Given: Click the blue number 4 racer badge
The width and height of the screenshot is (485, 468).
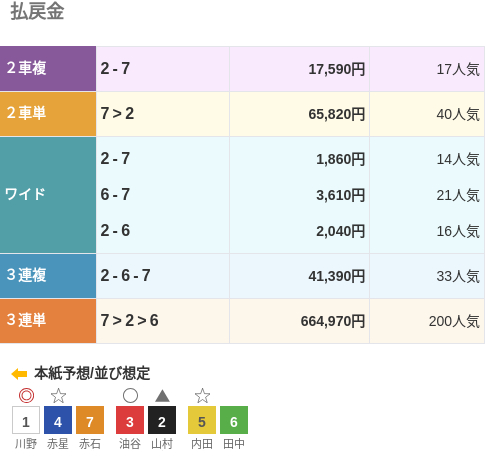Looking at the screenshot, I should [58, 420].
